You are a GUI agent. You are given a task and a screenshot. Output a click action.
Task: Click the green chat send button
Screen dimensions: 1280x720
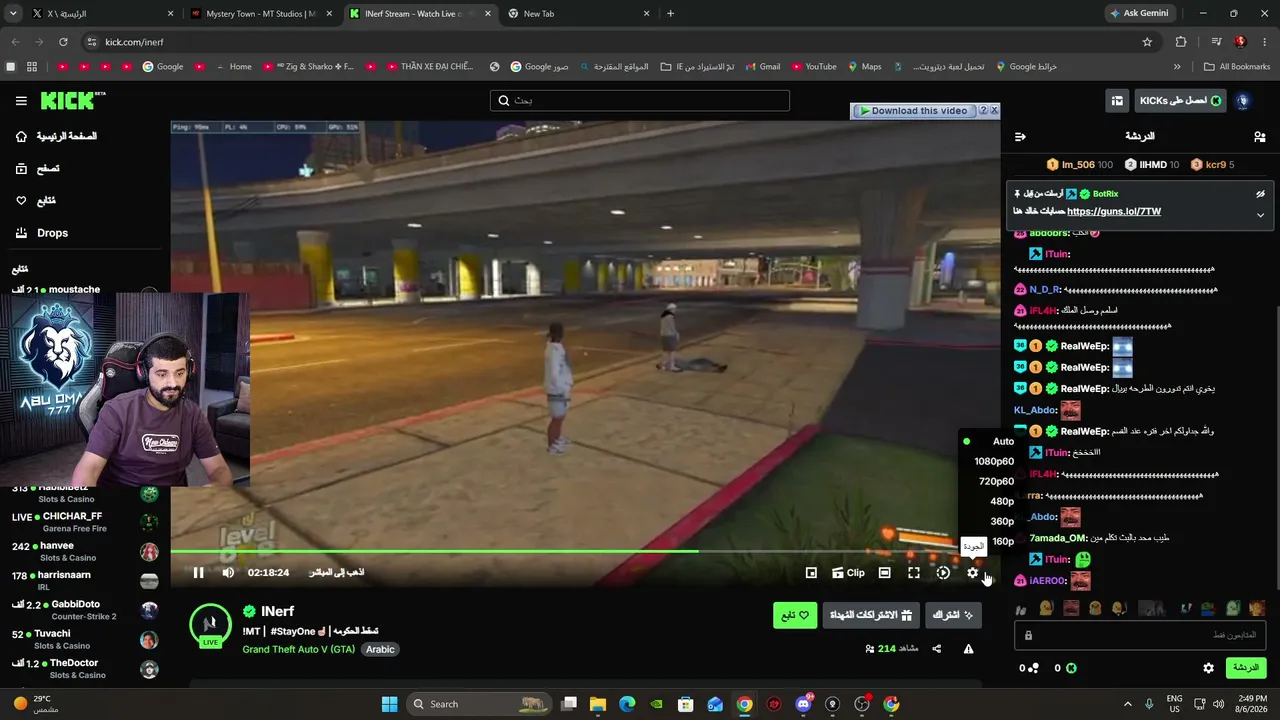click(x=1245, y=668)
